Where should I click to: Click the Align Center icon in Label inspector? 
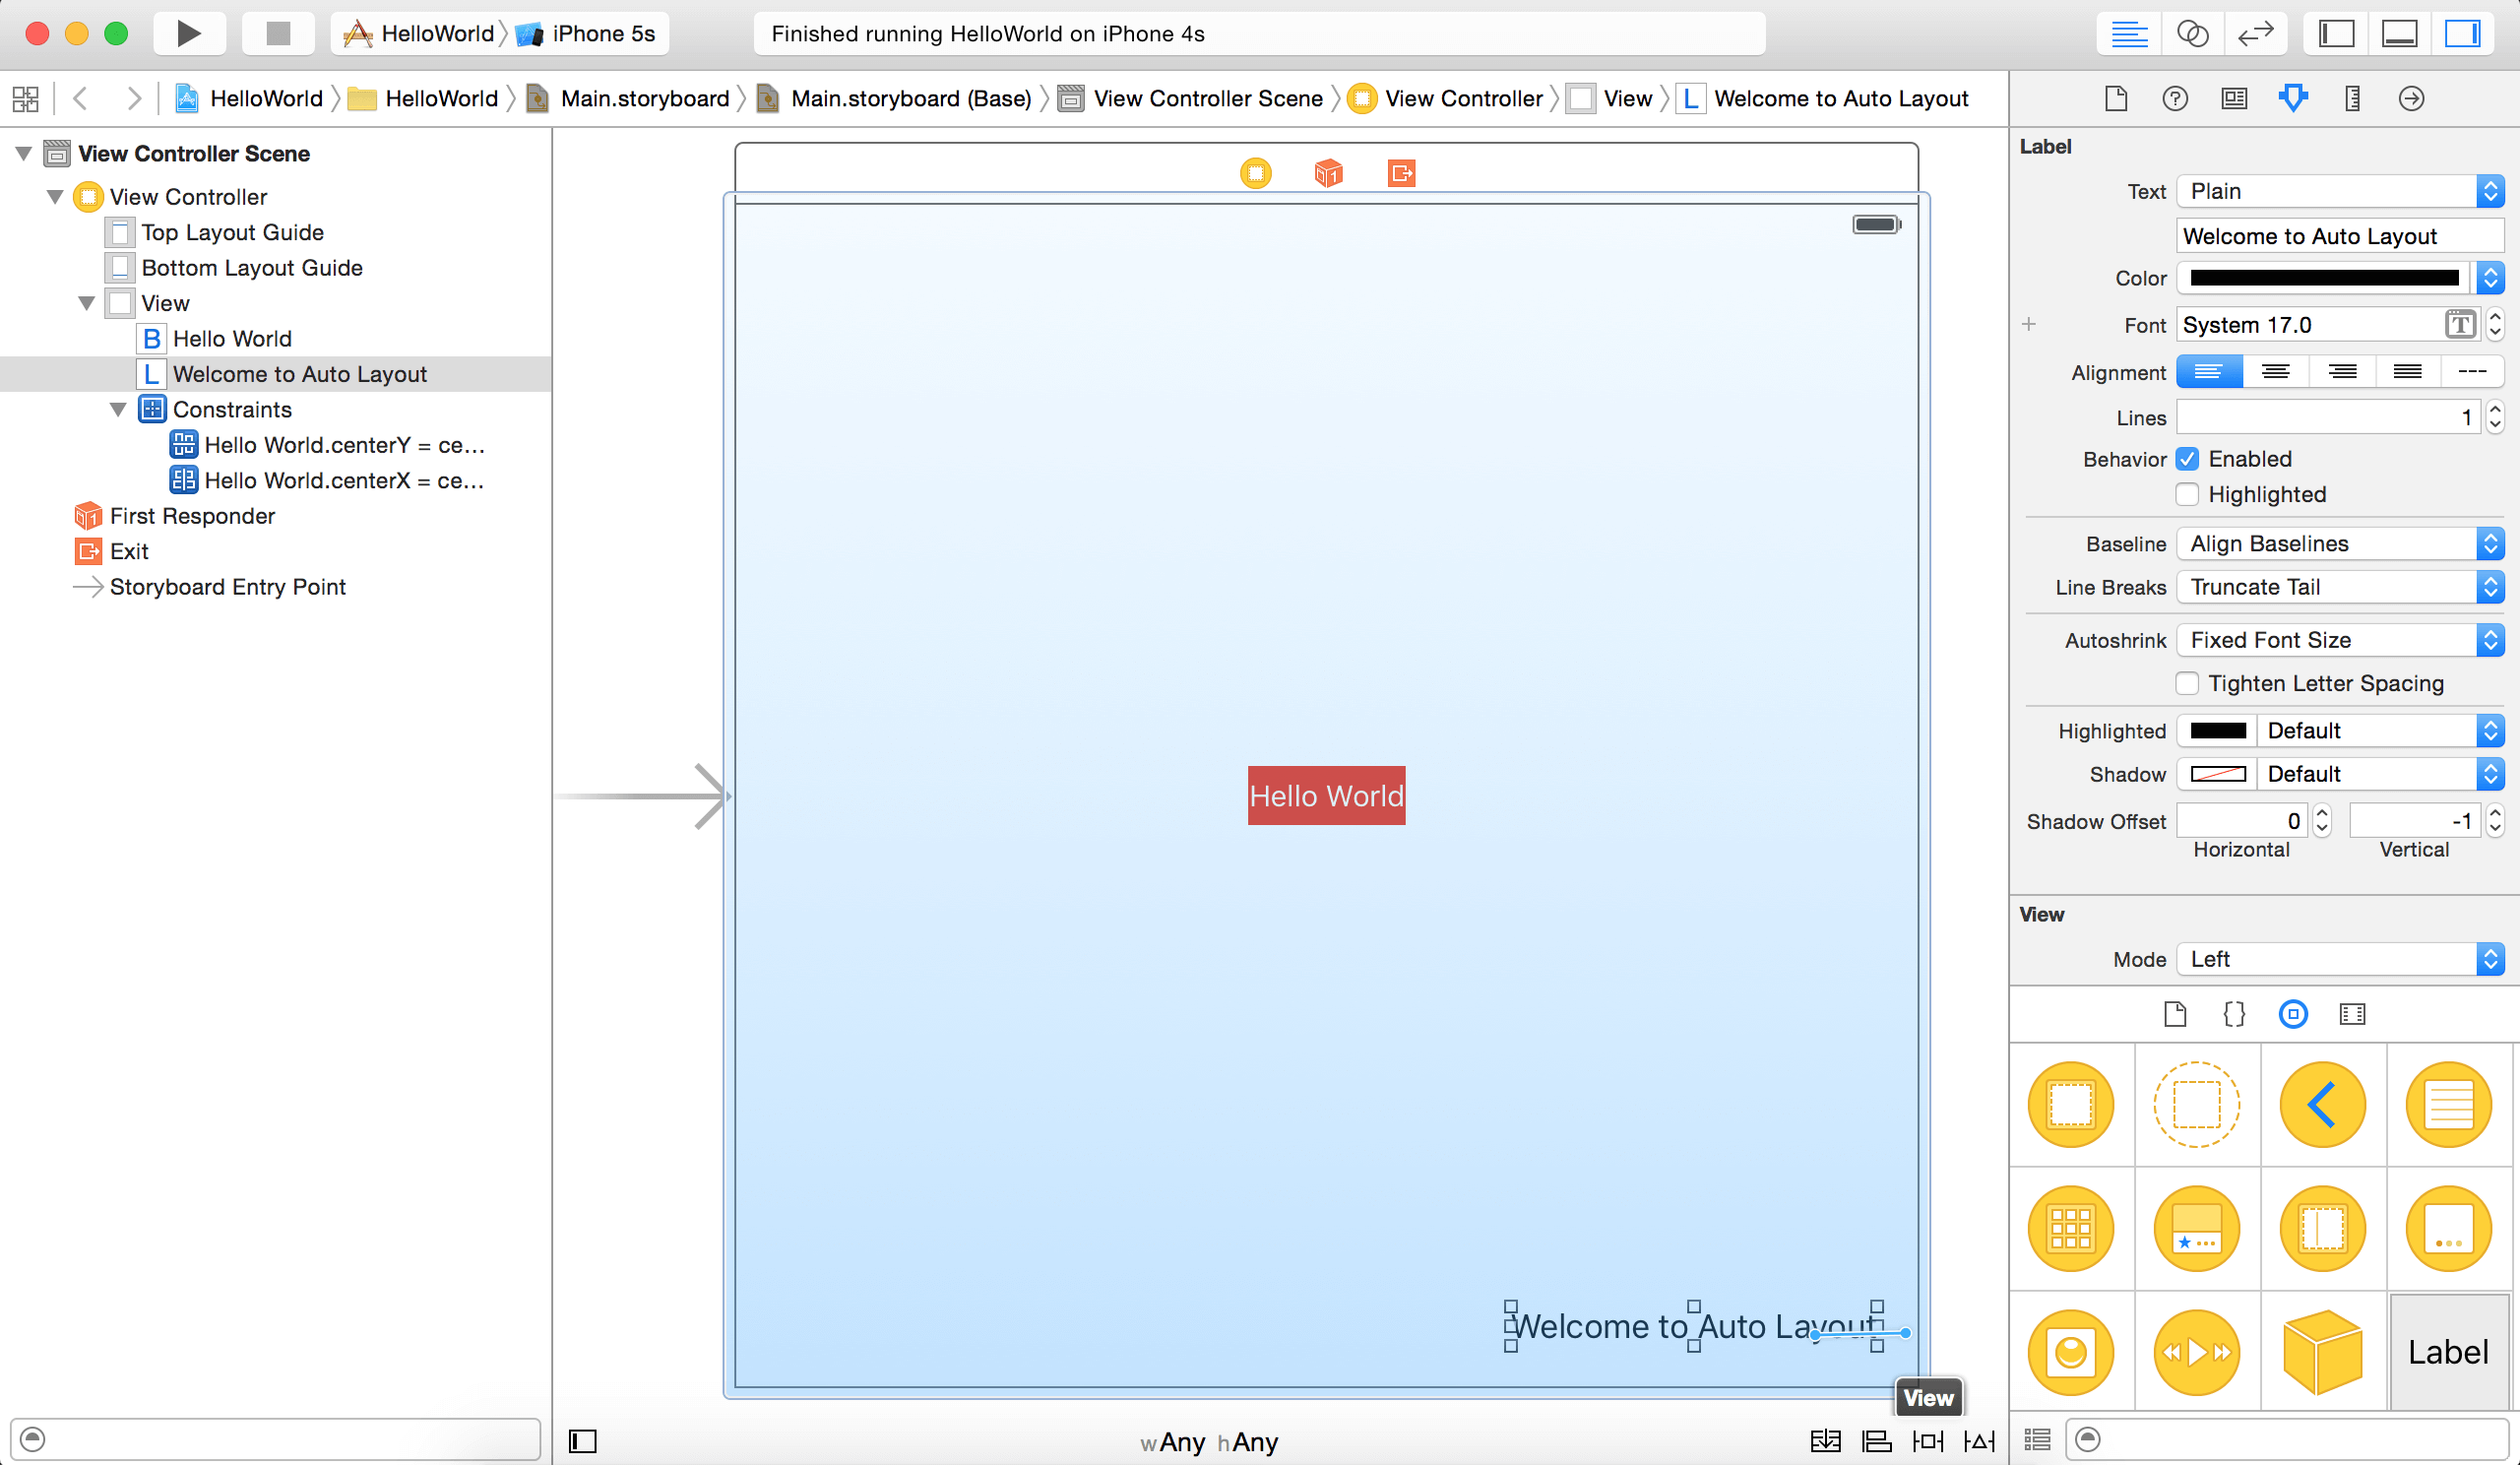[2271, 370]
